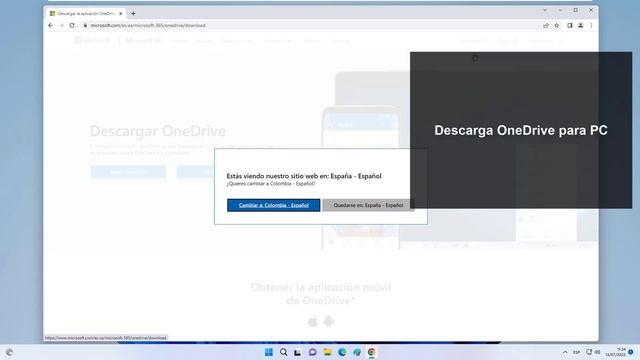Open the Chat app in the taskbar
The height and width of the screenshot is (360, 640).
coord(313,352)
